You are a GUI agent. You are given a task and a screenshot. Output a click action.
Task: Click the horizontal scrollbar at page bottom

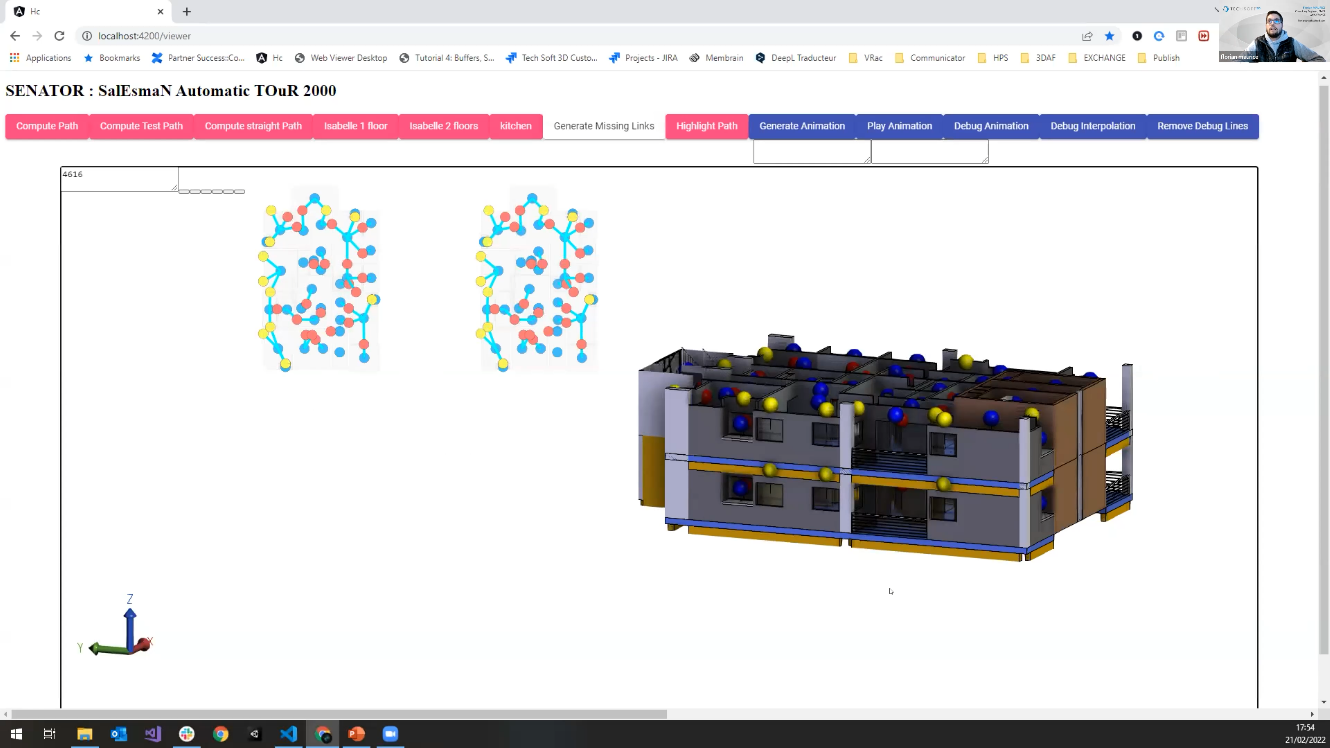[x=337, y=714]
